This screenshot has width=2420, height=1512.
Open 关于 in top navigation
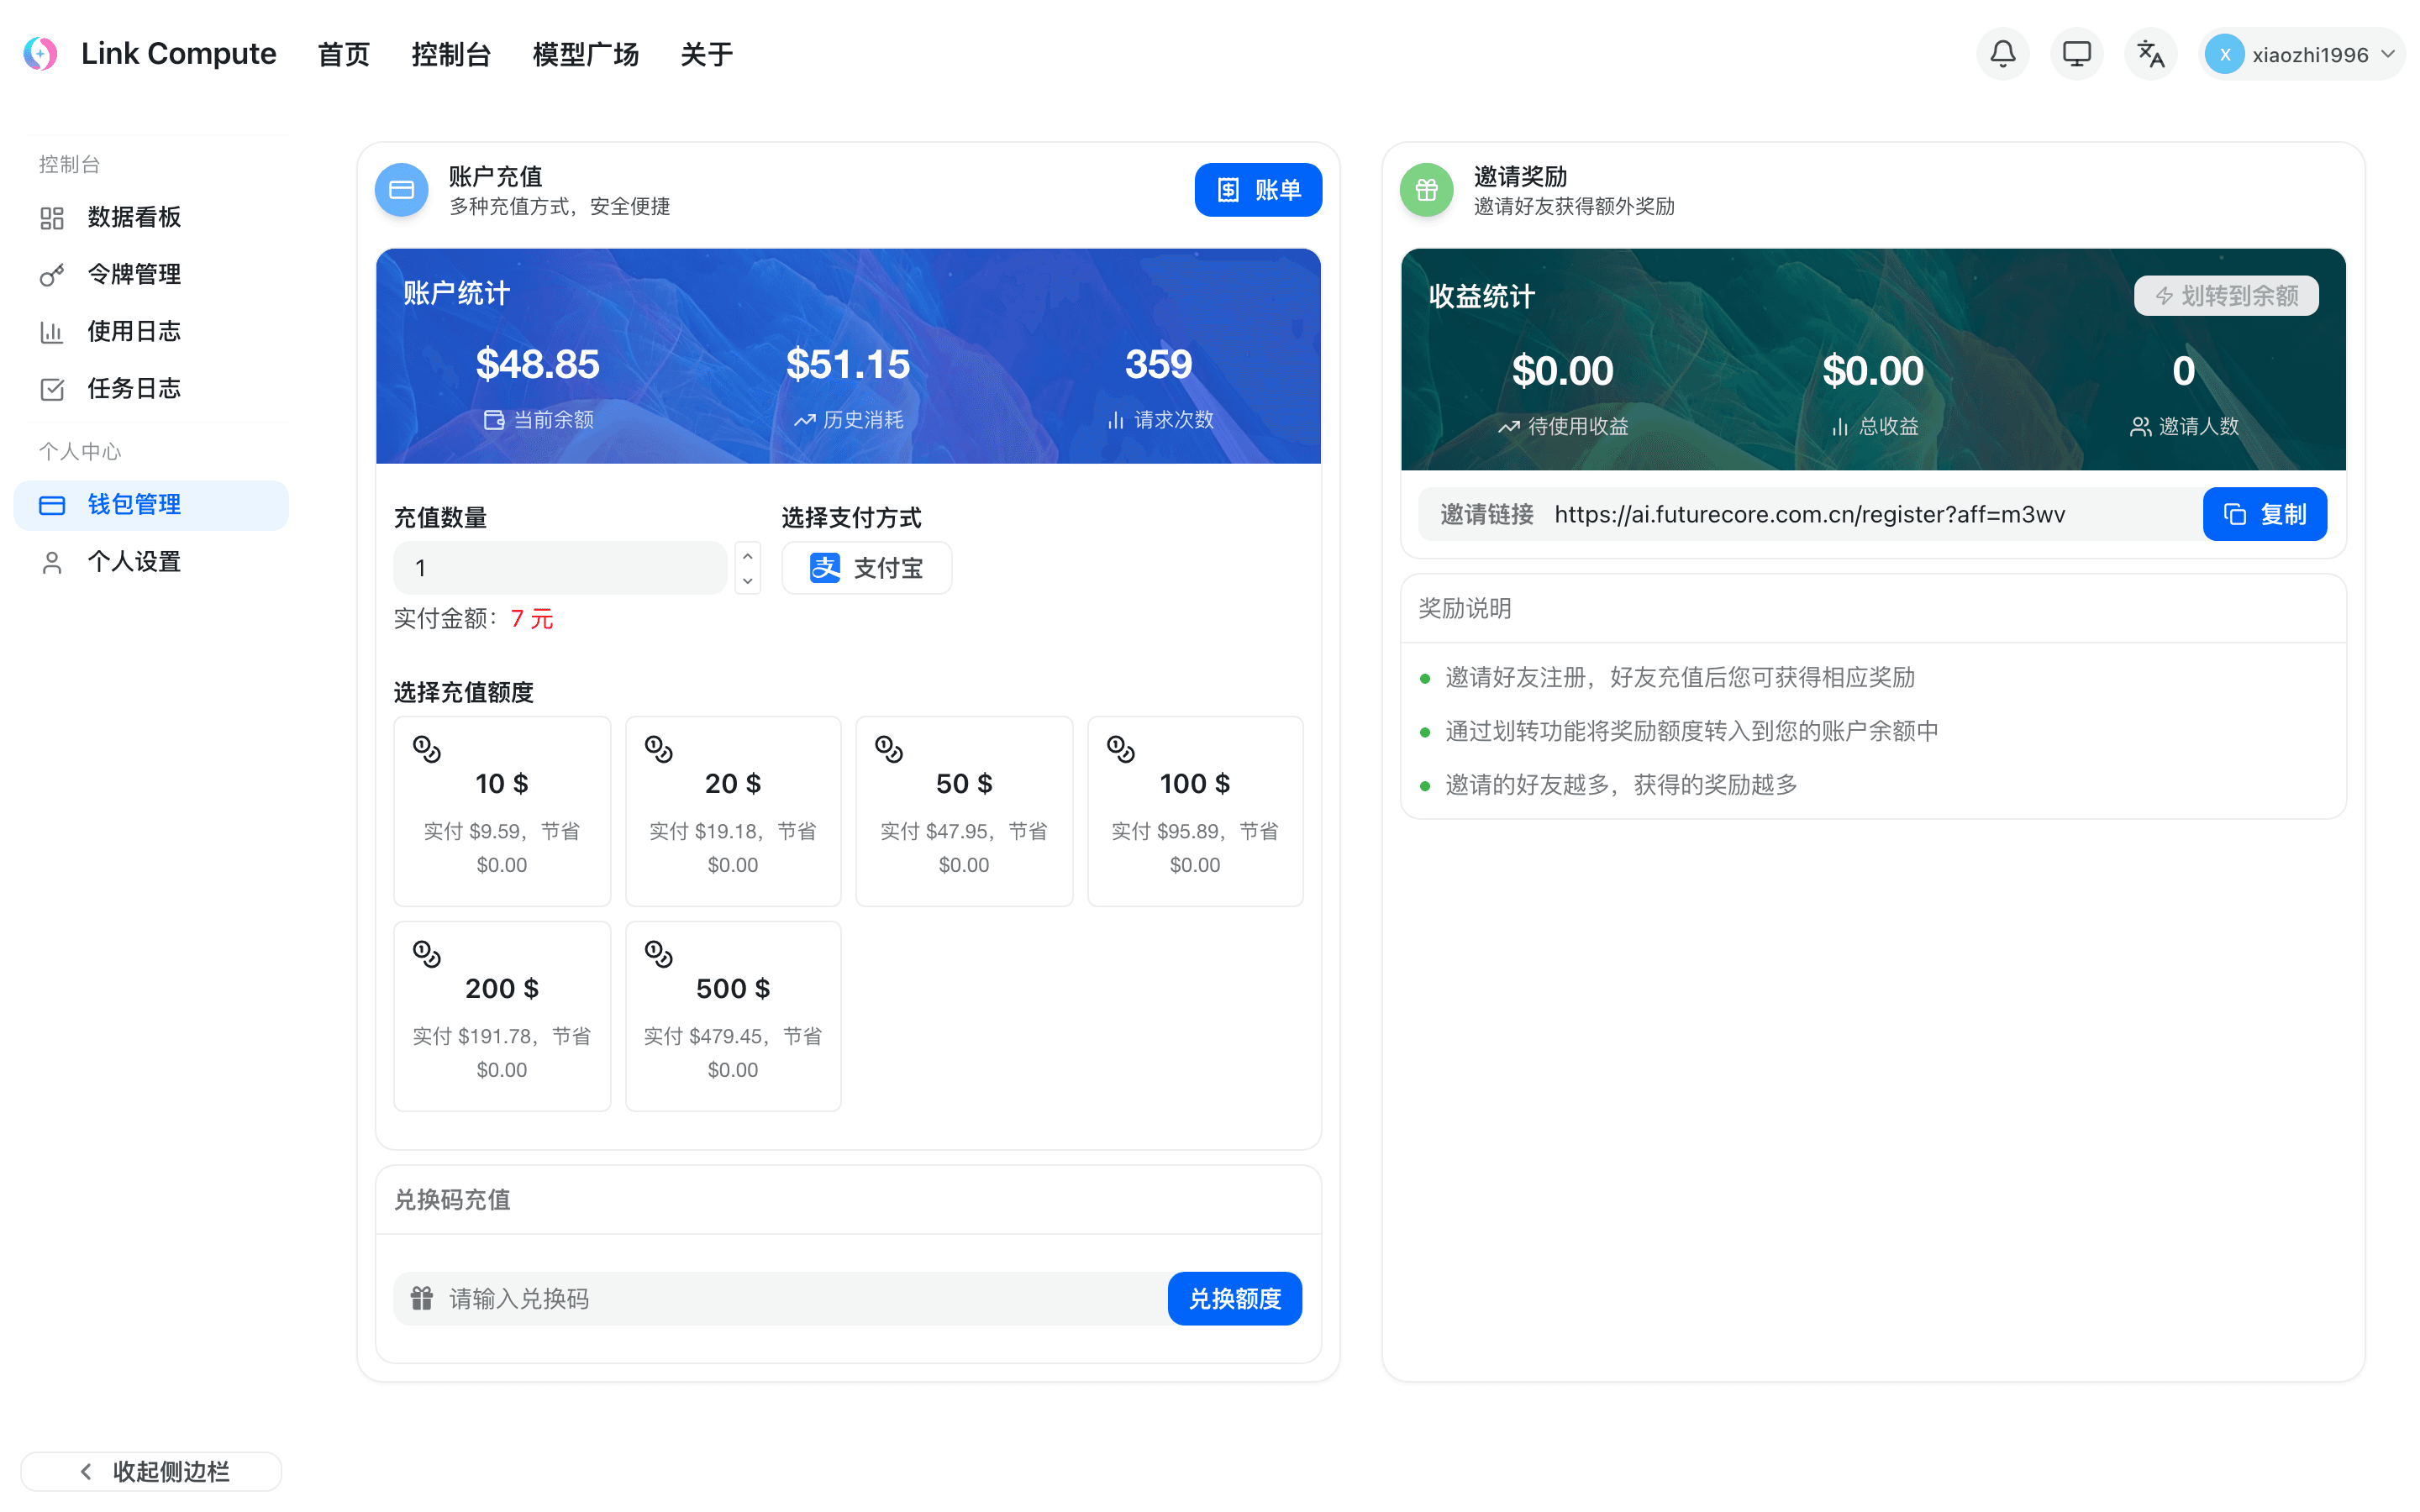coord(707,54)
